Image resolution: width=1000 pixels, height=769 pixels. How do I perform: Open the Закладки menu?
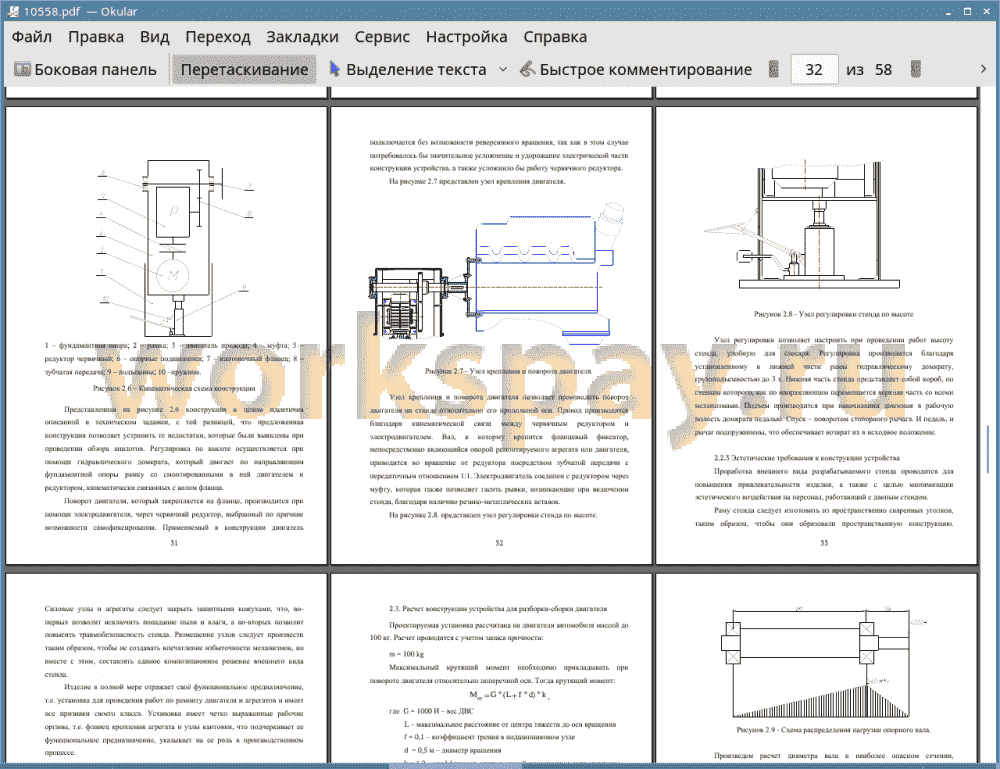click(302, 37)
